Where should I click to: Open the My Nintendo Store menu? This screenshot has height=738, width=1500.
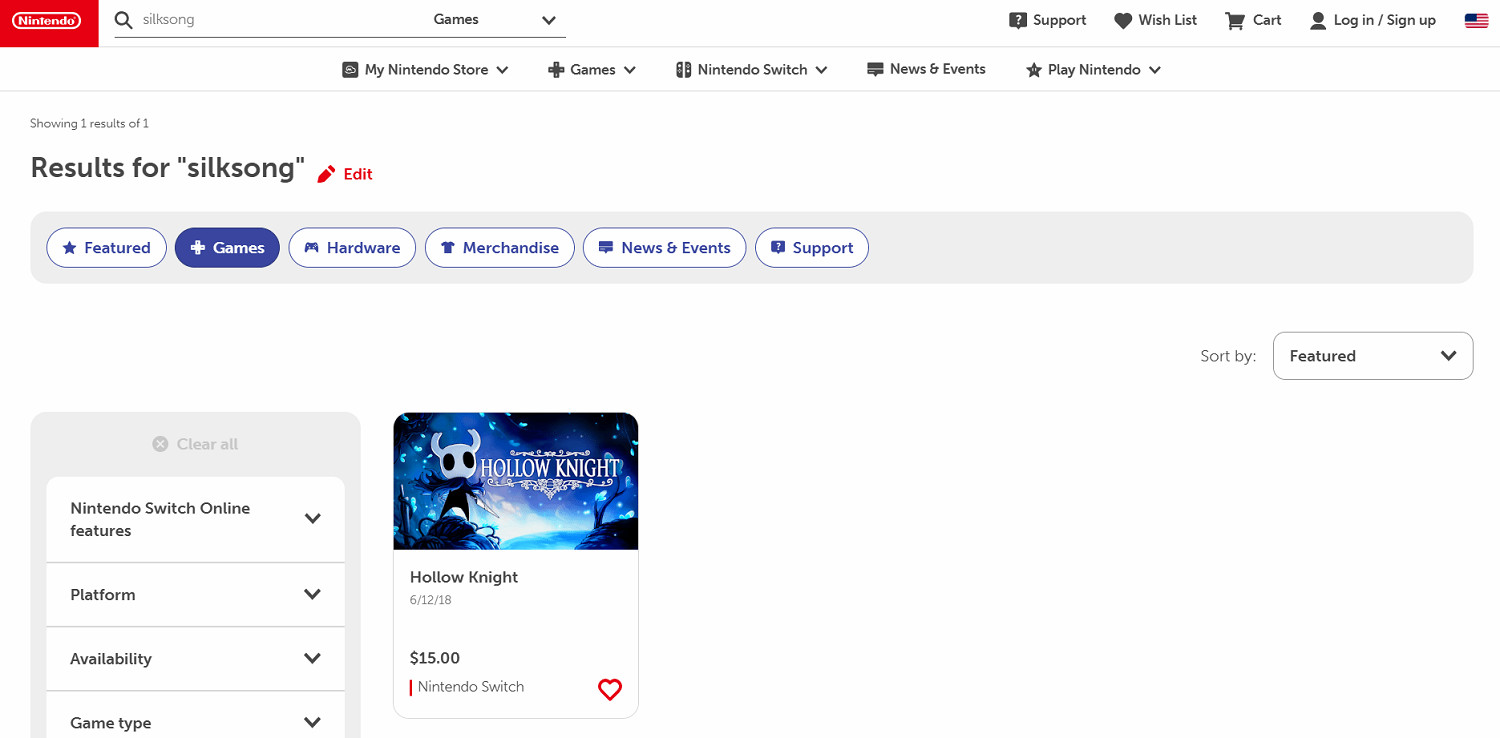click(x=425, y=70)
